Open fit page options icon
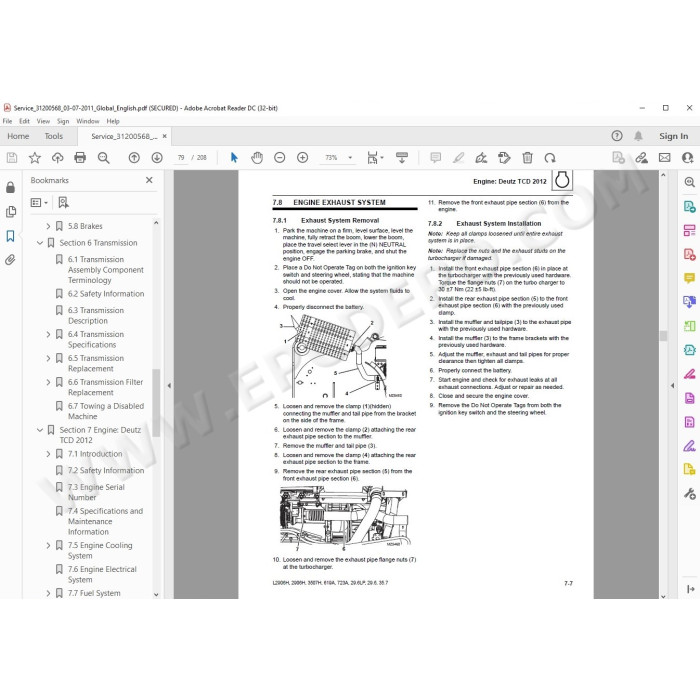This screenshot has height=700, width=700. [374, 158]
